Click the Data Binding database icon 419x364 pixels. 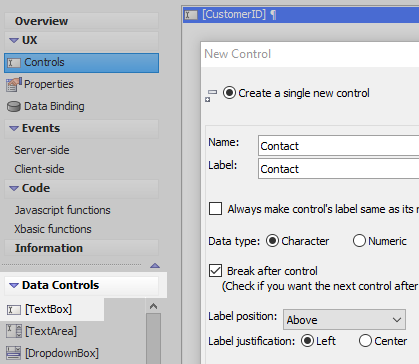pos(14,107)
